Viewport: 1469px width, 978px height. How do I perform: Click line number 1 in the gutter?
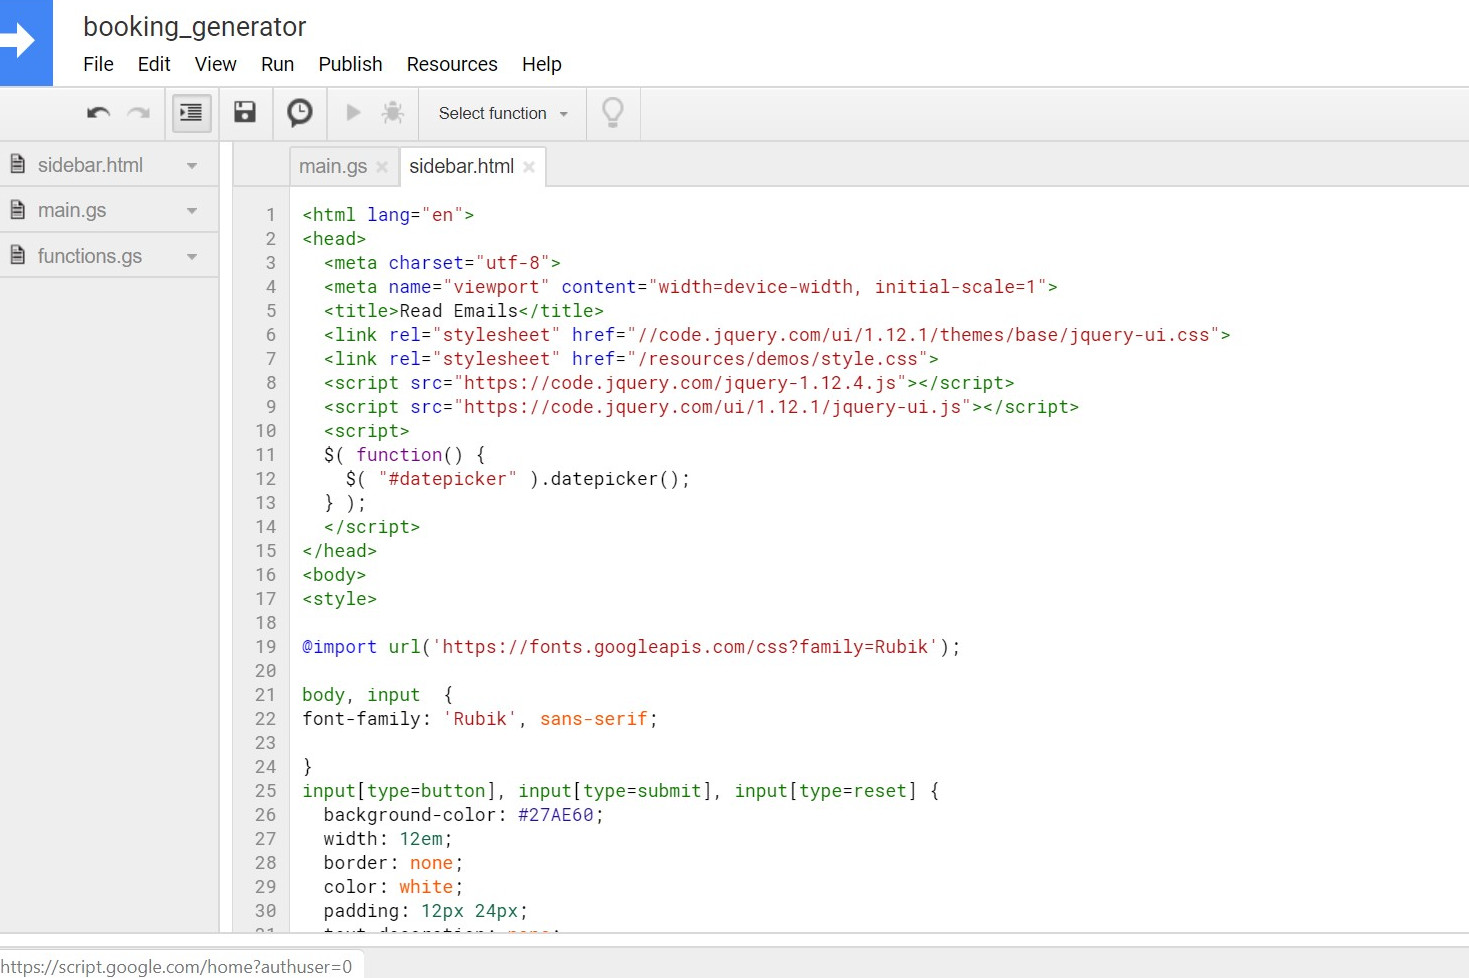(x=270, y=215)
